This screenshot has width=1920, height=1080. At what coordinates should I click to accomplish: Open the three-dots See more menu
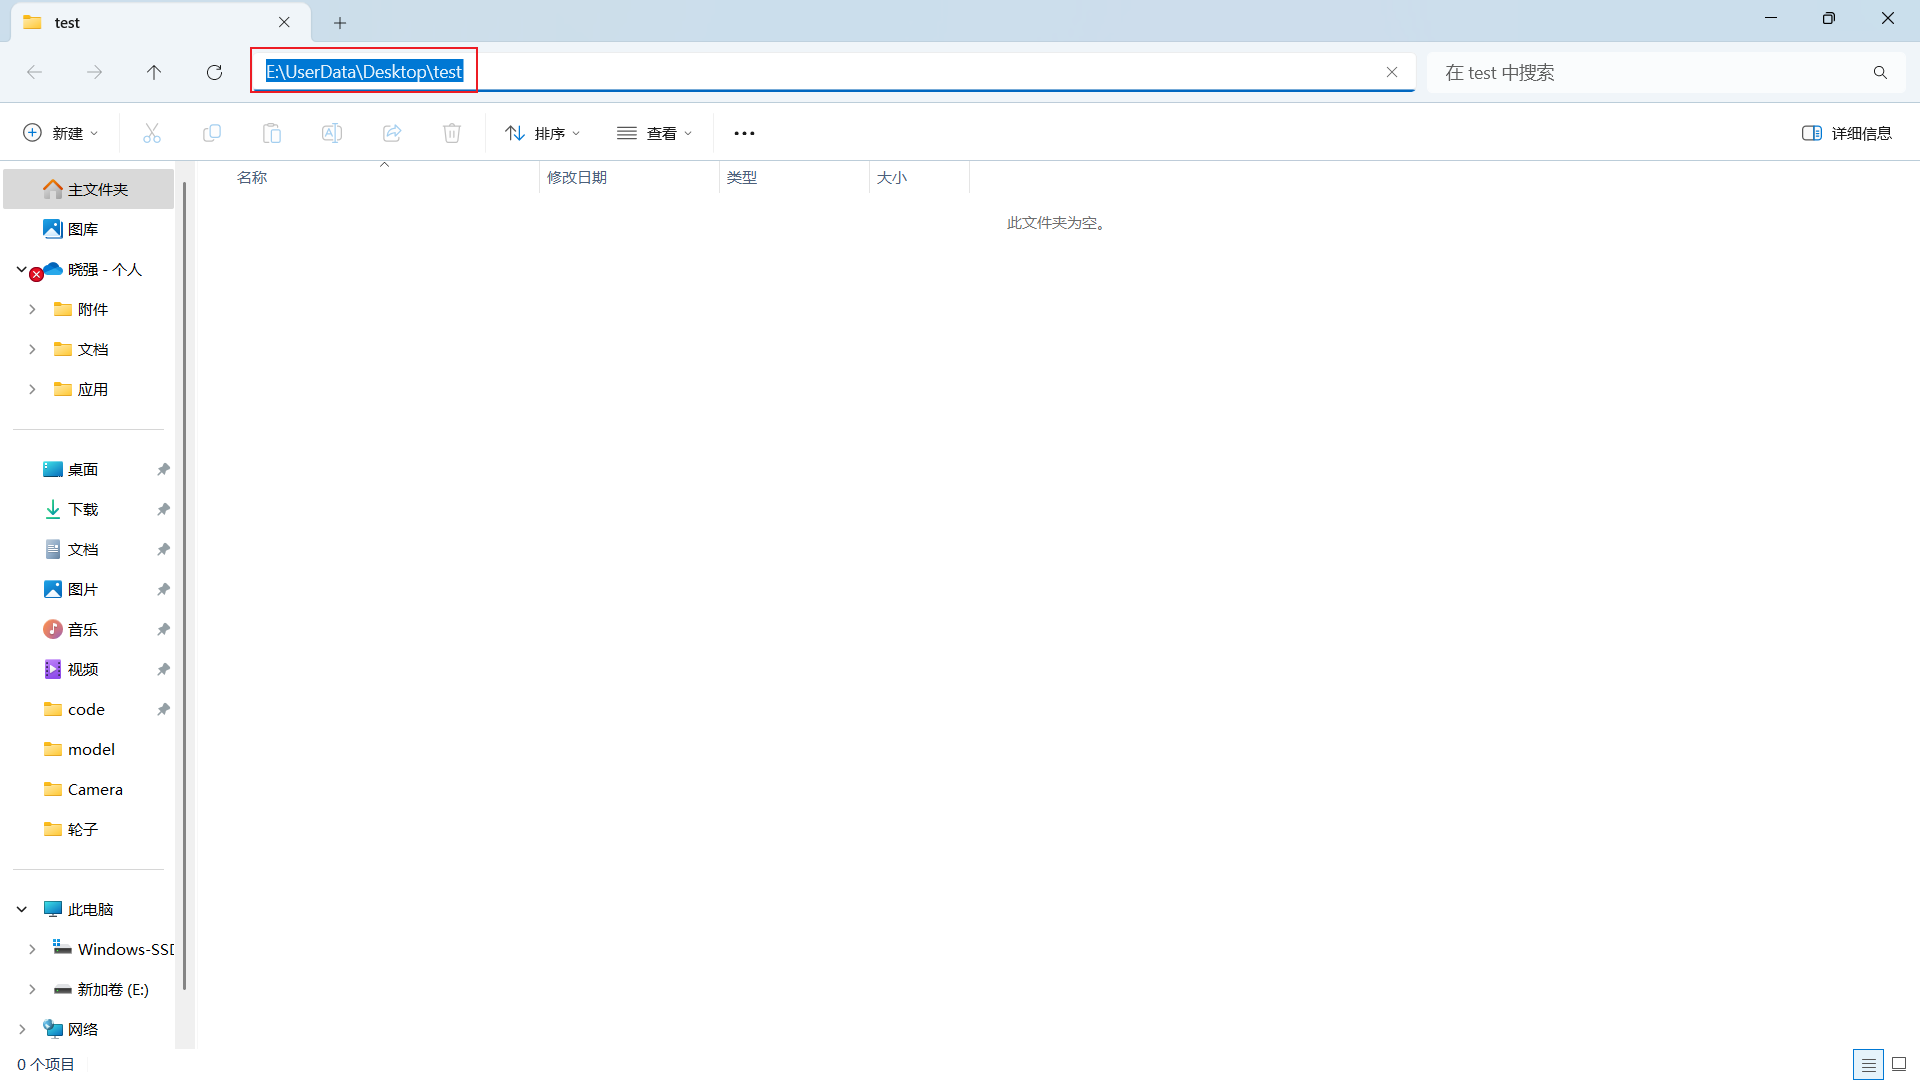744,133
